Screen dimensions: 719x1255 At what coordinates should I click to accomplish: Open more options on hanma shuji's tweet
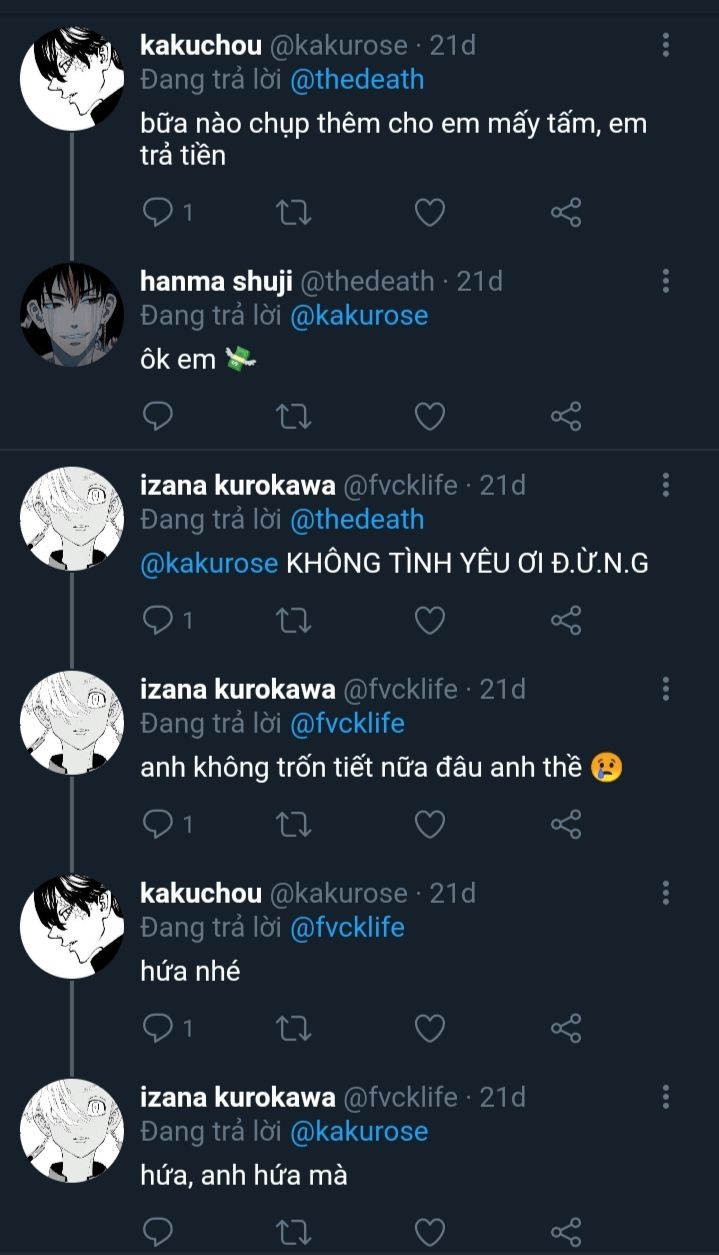(x=666, y=281)
